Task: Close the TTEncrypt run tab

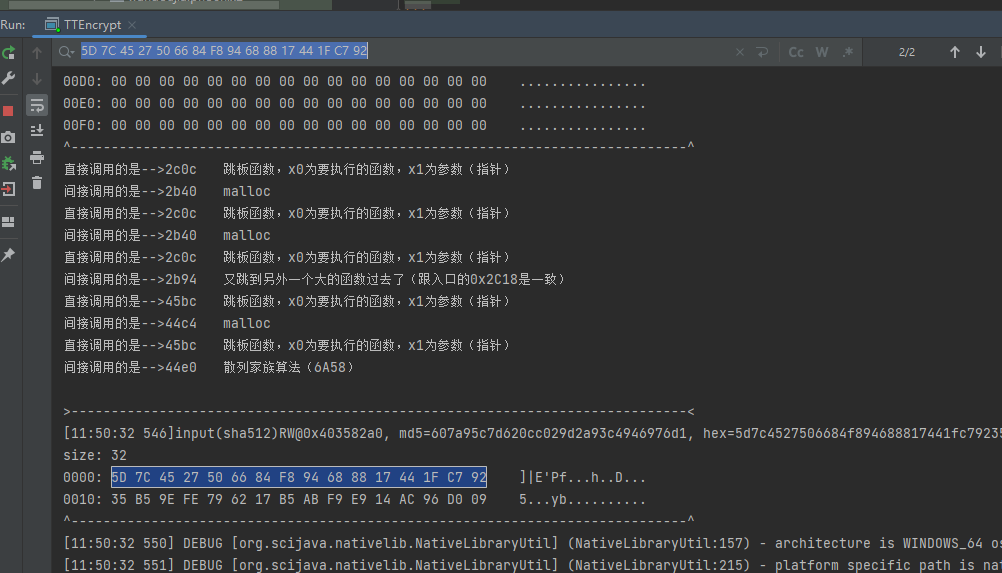Action: click(132, 25)
